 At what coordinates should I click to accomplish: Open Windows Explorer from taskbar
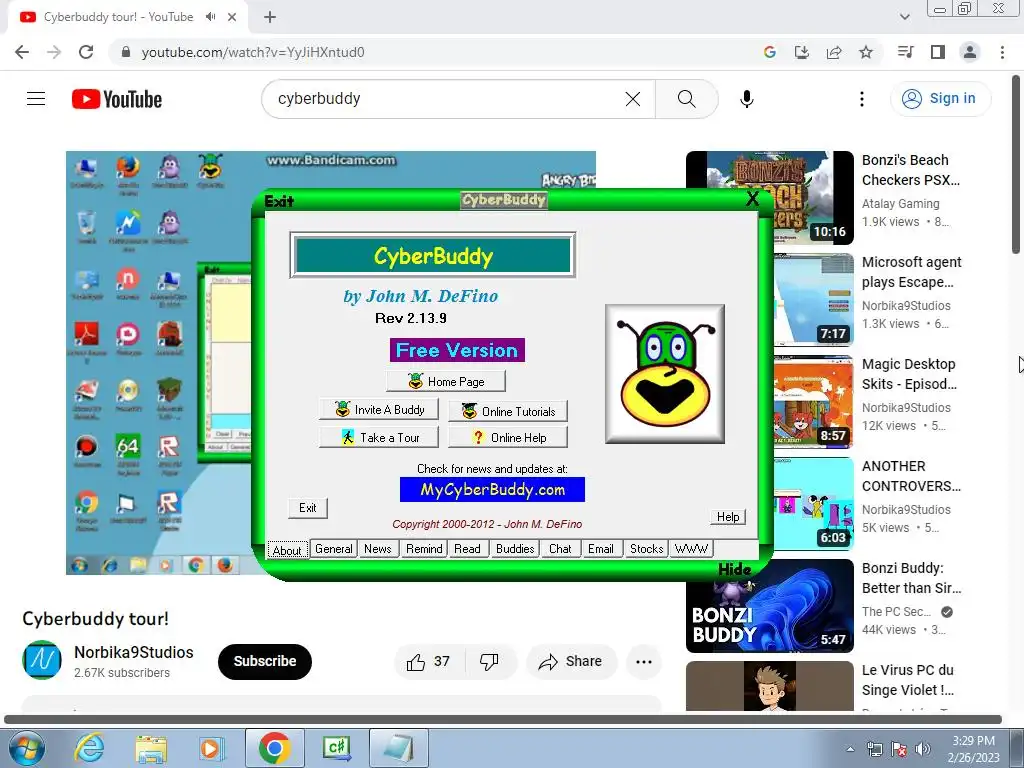[x=151, y=748]
